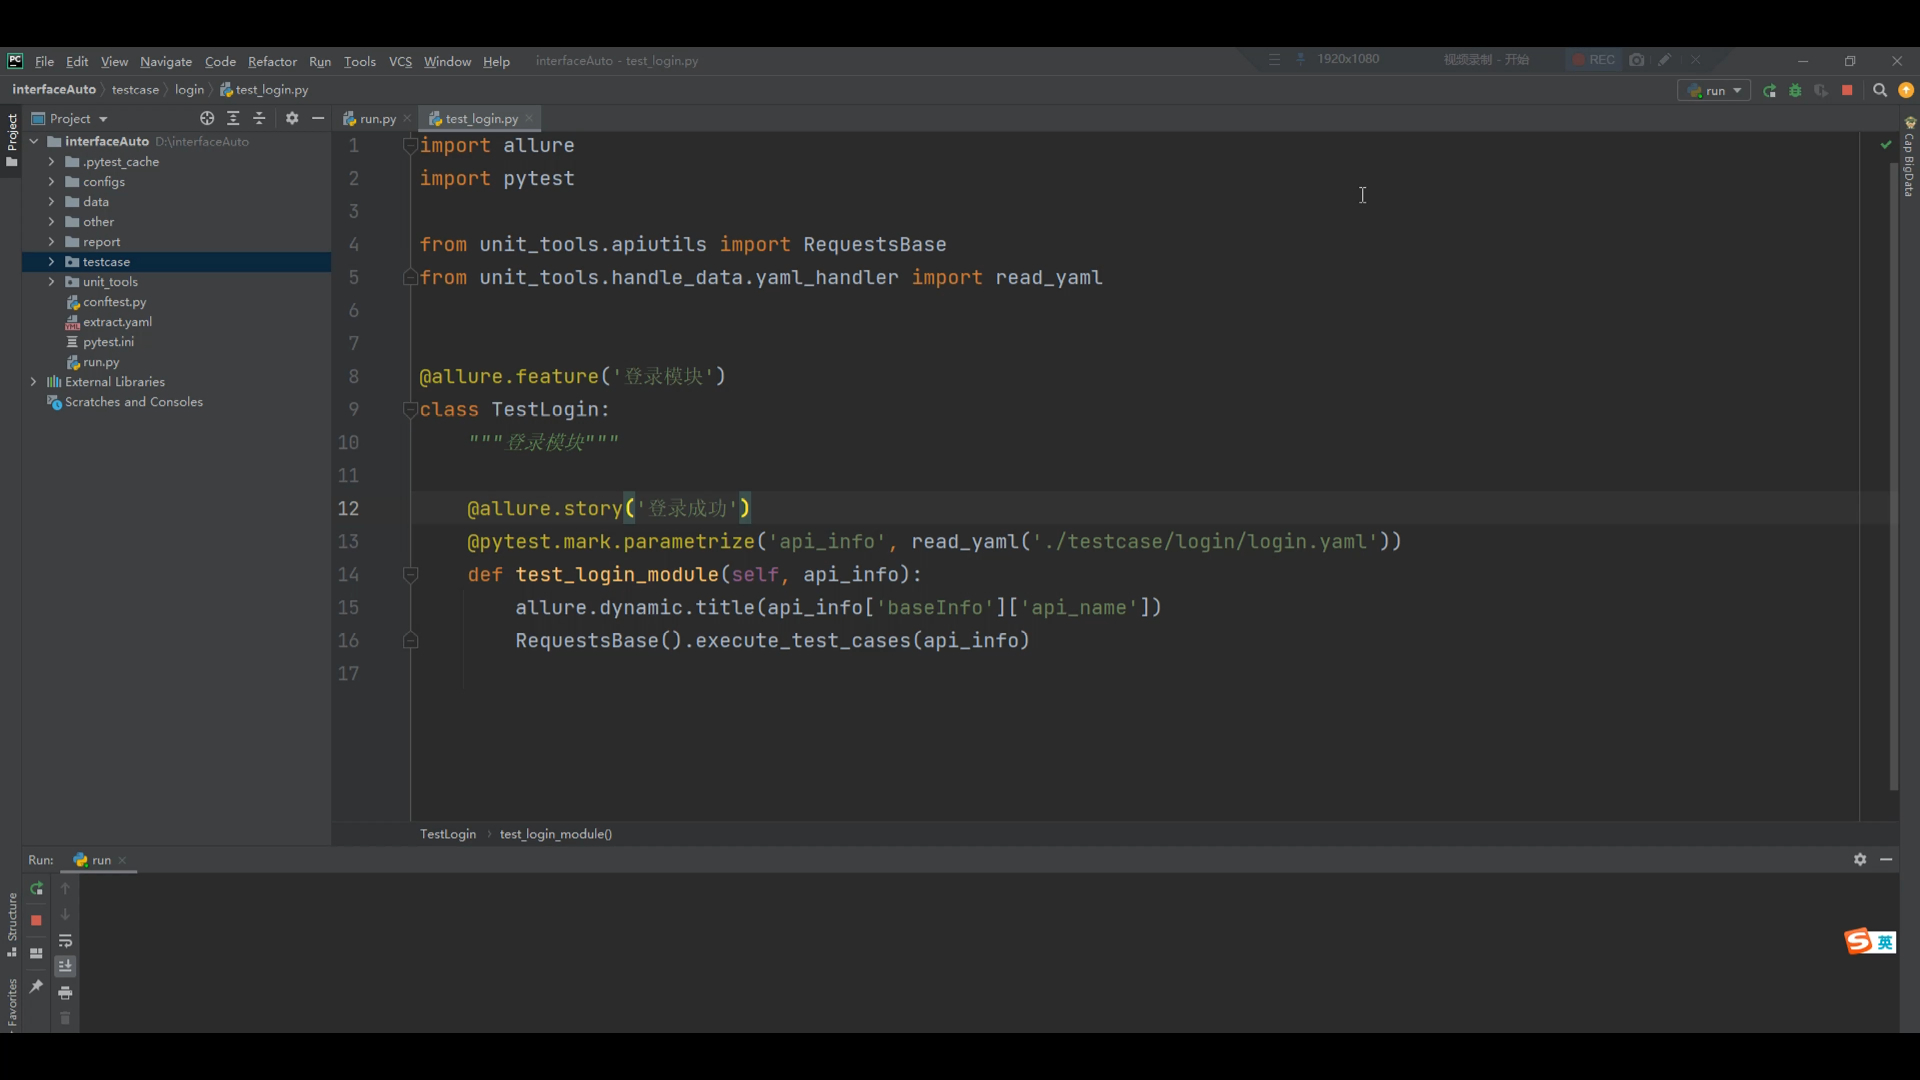
Task: Click the pencil annotate icon in recorder bar
Action: (x=1665, y=60)
